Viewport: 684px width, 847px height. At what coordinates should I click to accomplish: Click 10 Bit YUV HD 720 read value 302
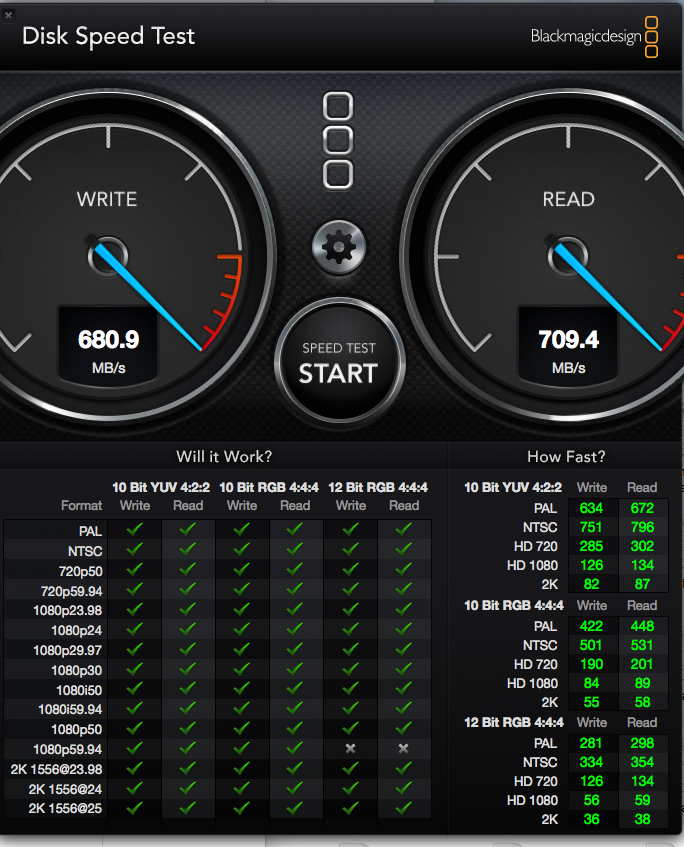coord(642,546)
